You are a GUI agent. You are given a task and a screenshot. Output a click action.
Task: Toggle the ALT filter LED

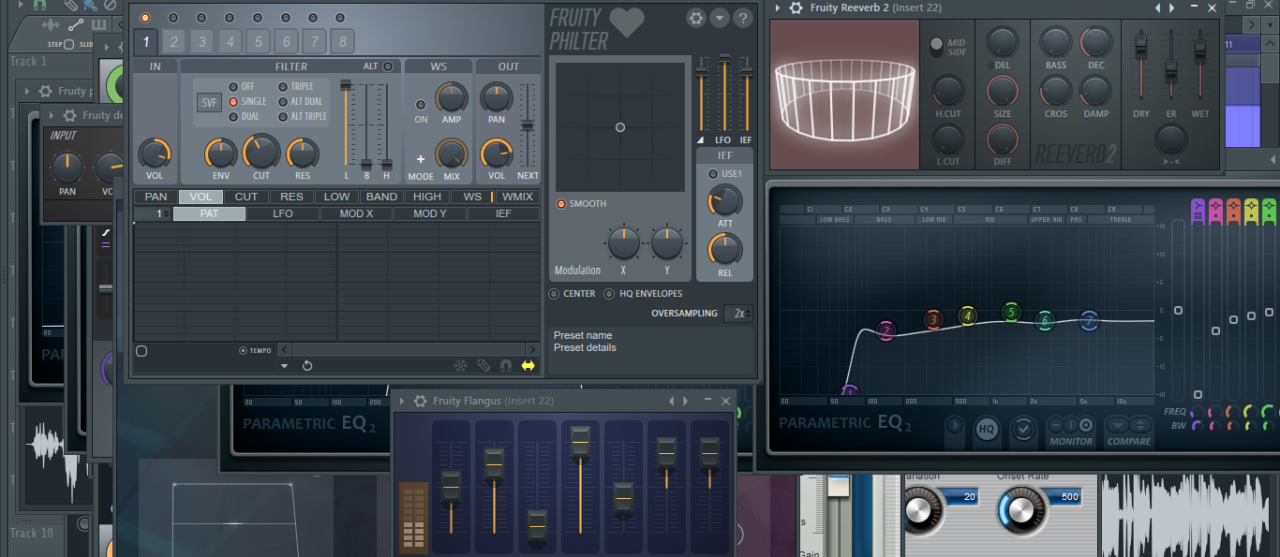(388, 67)
